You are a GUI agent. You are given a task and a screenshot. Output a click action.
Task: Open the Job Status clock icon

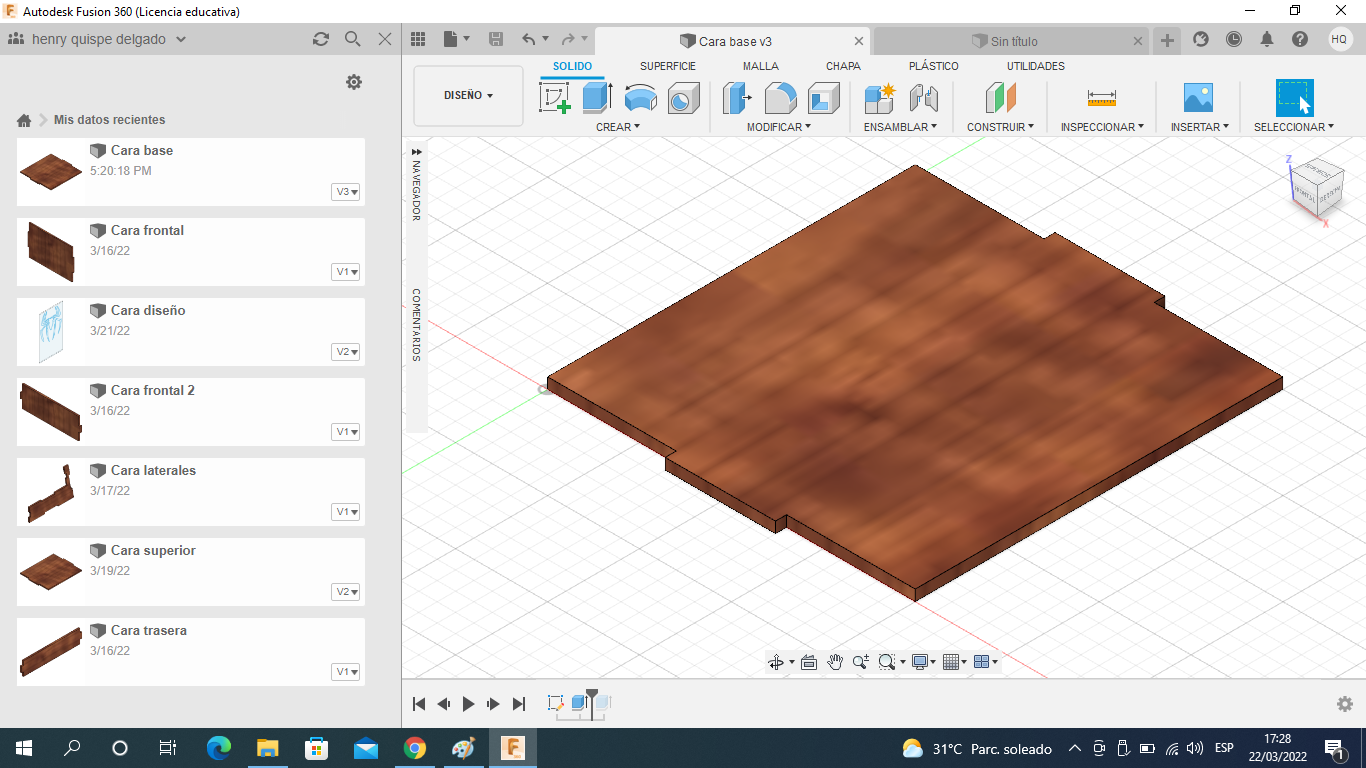coord(1234,39)
